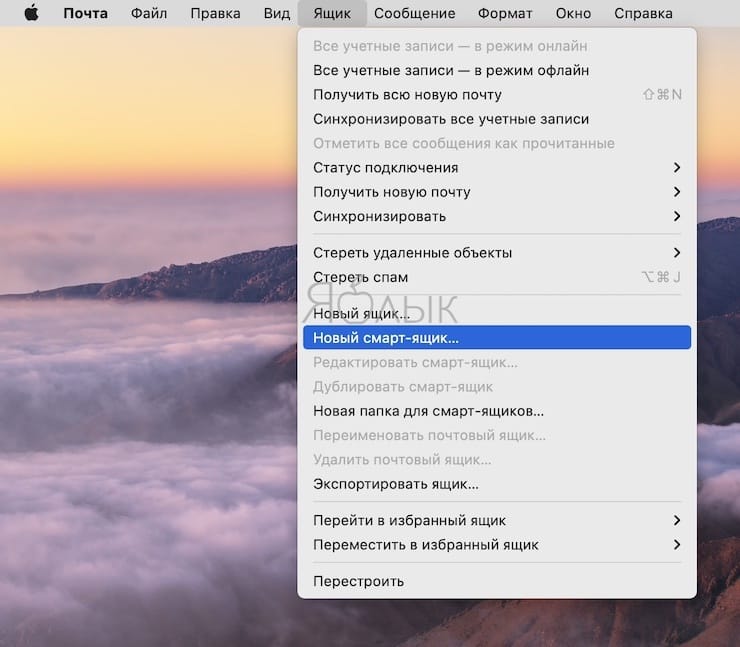Close the open Ящик menu in menu bar

click(x=332, y=13)
